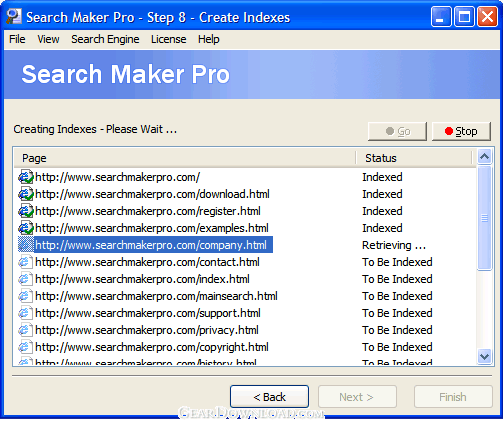This screenshot has height=421, width=503.
Task: Click the icon next to register.html row
Action: click(26, 211)
